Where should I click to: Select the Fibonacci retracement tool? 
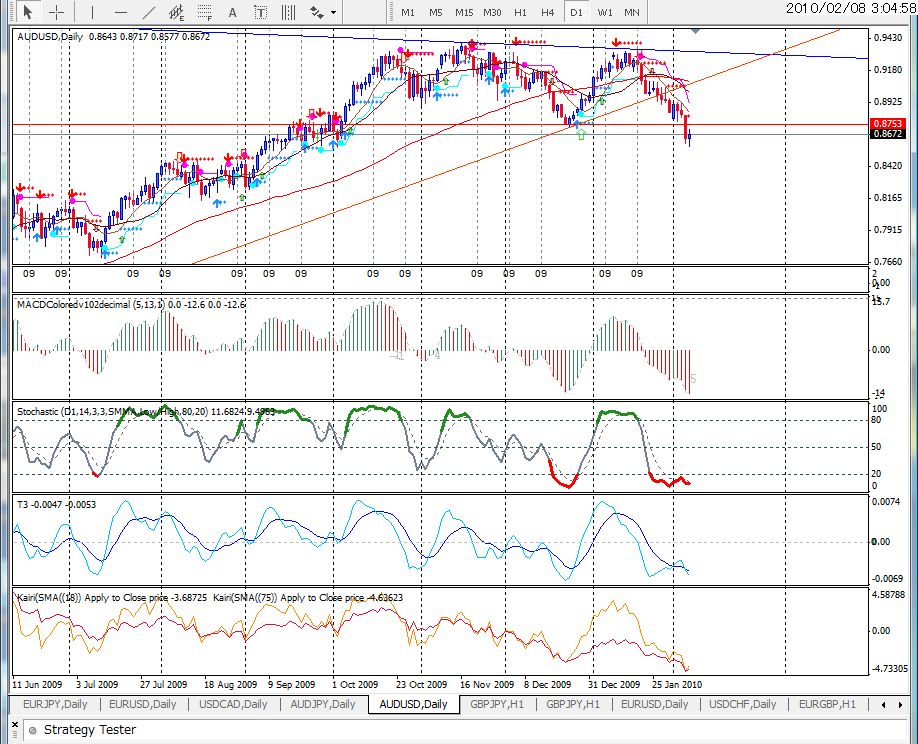pos(204,12)
